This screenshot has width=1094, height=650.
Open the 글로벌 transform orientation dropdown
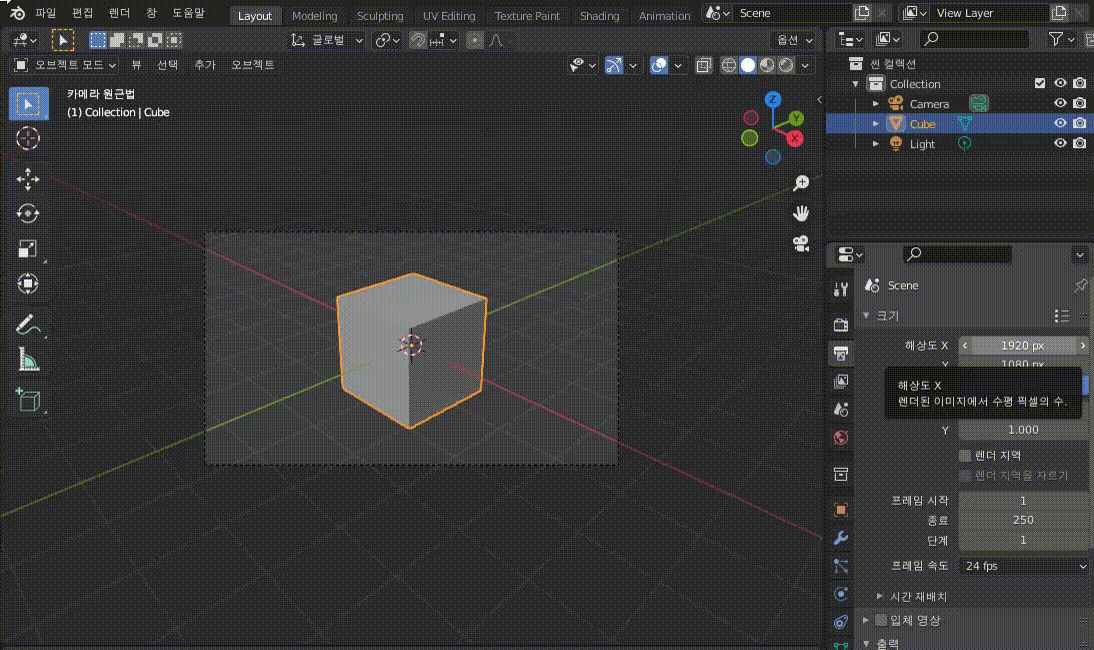pyautogui.click(x=327, y=40)
